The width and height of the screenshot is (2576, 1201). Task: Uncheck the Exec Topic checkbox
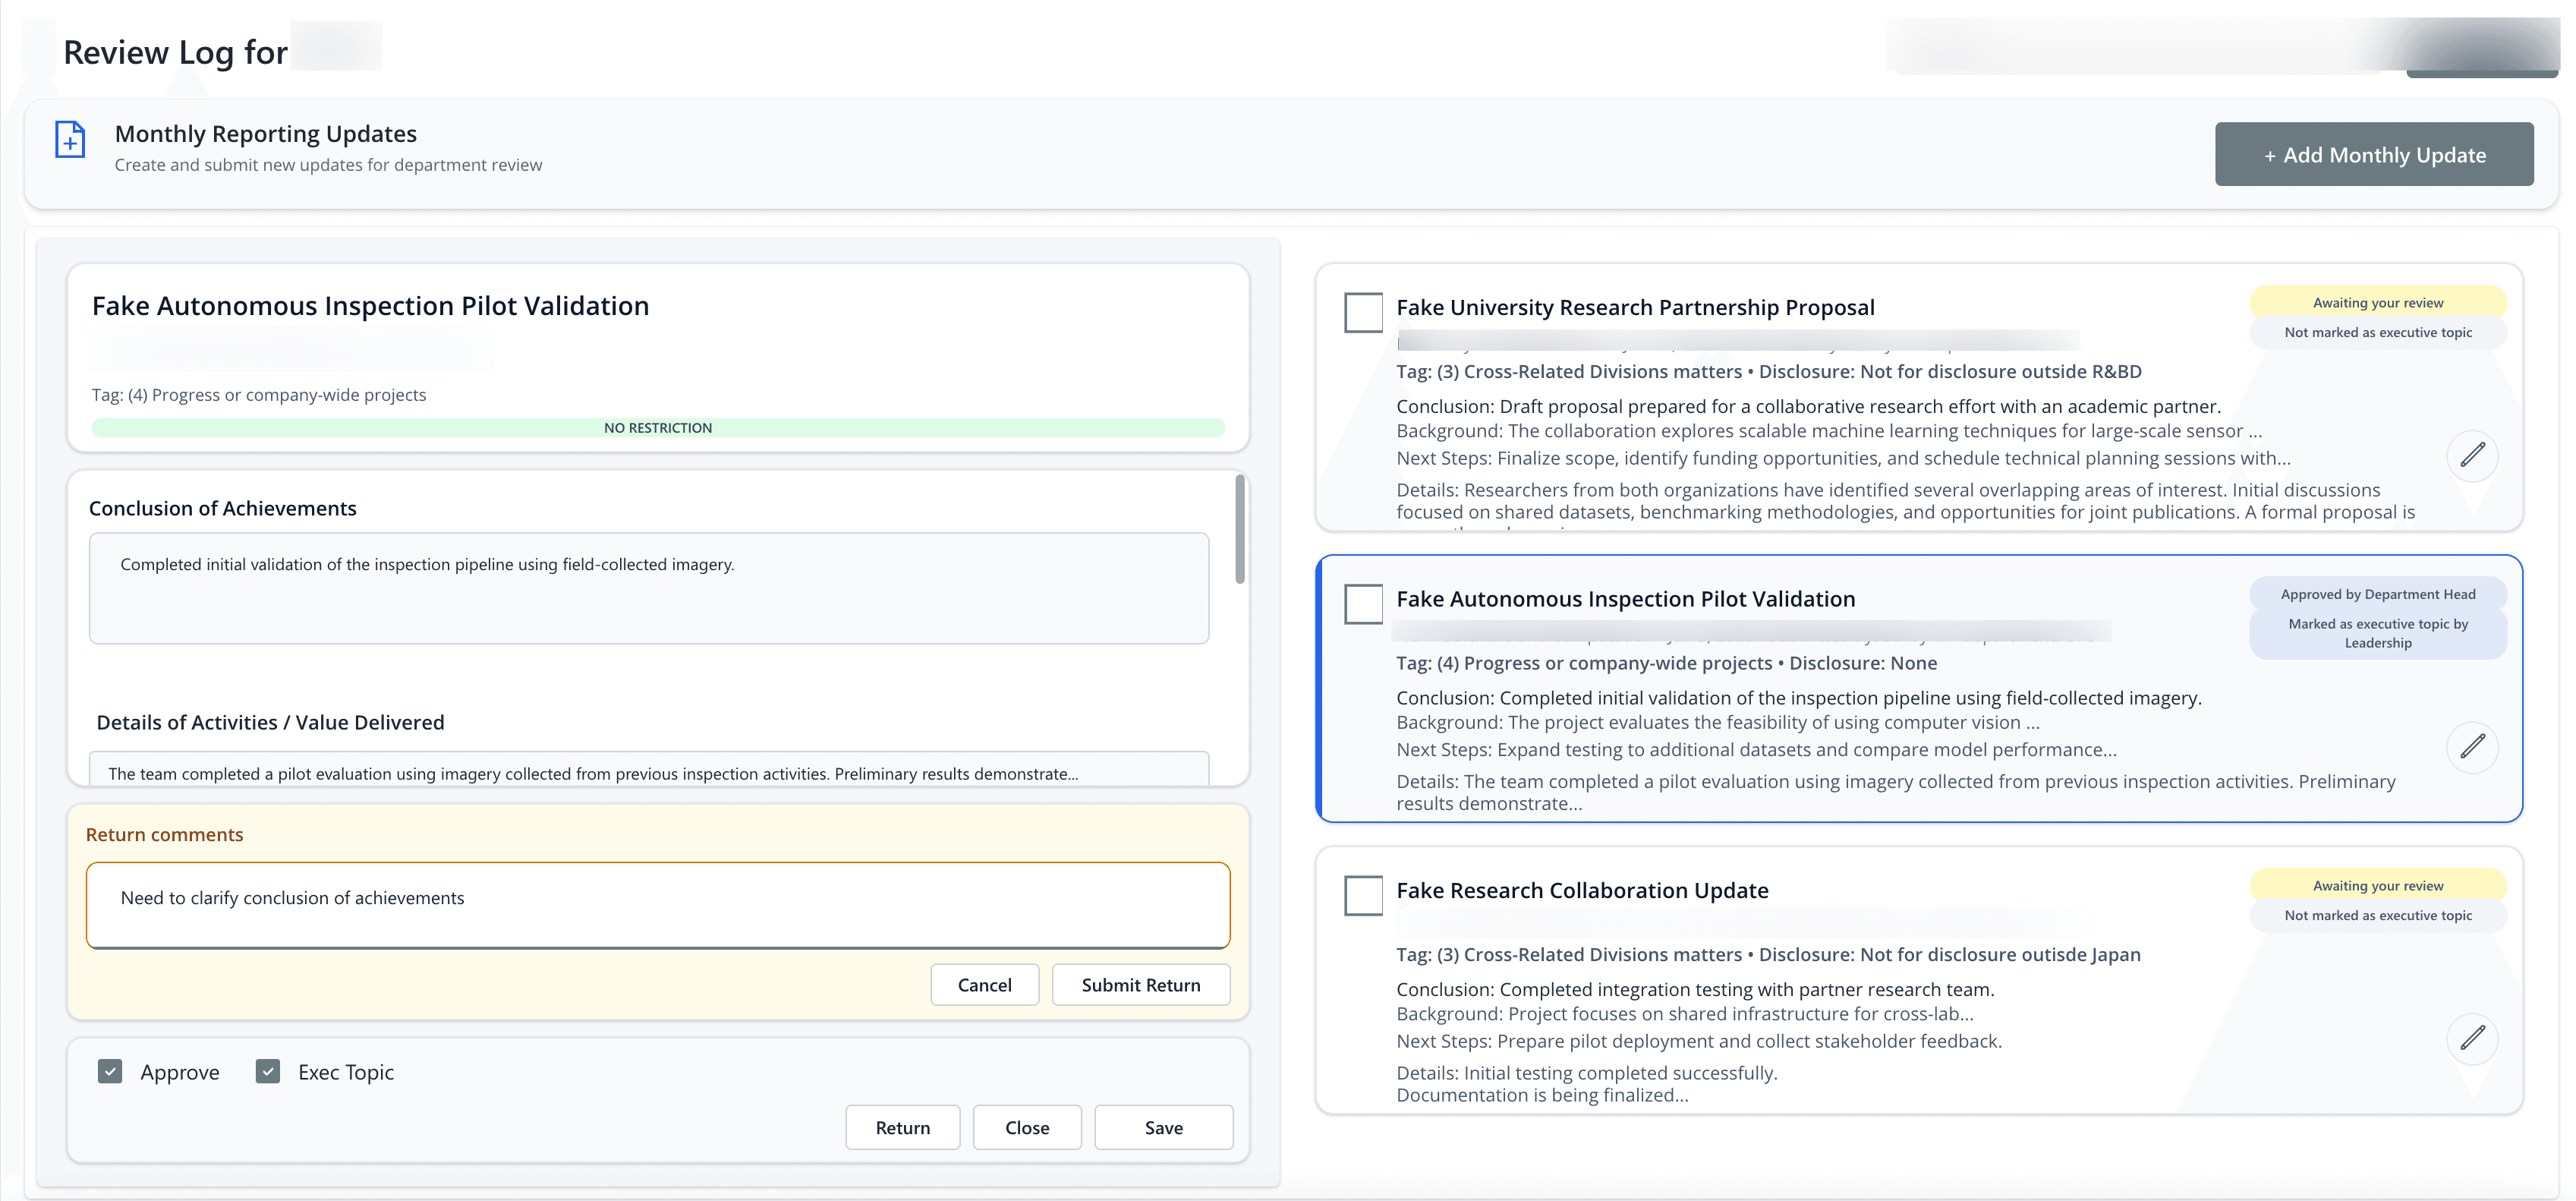tap(268, 1072)
